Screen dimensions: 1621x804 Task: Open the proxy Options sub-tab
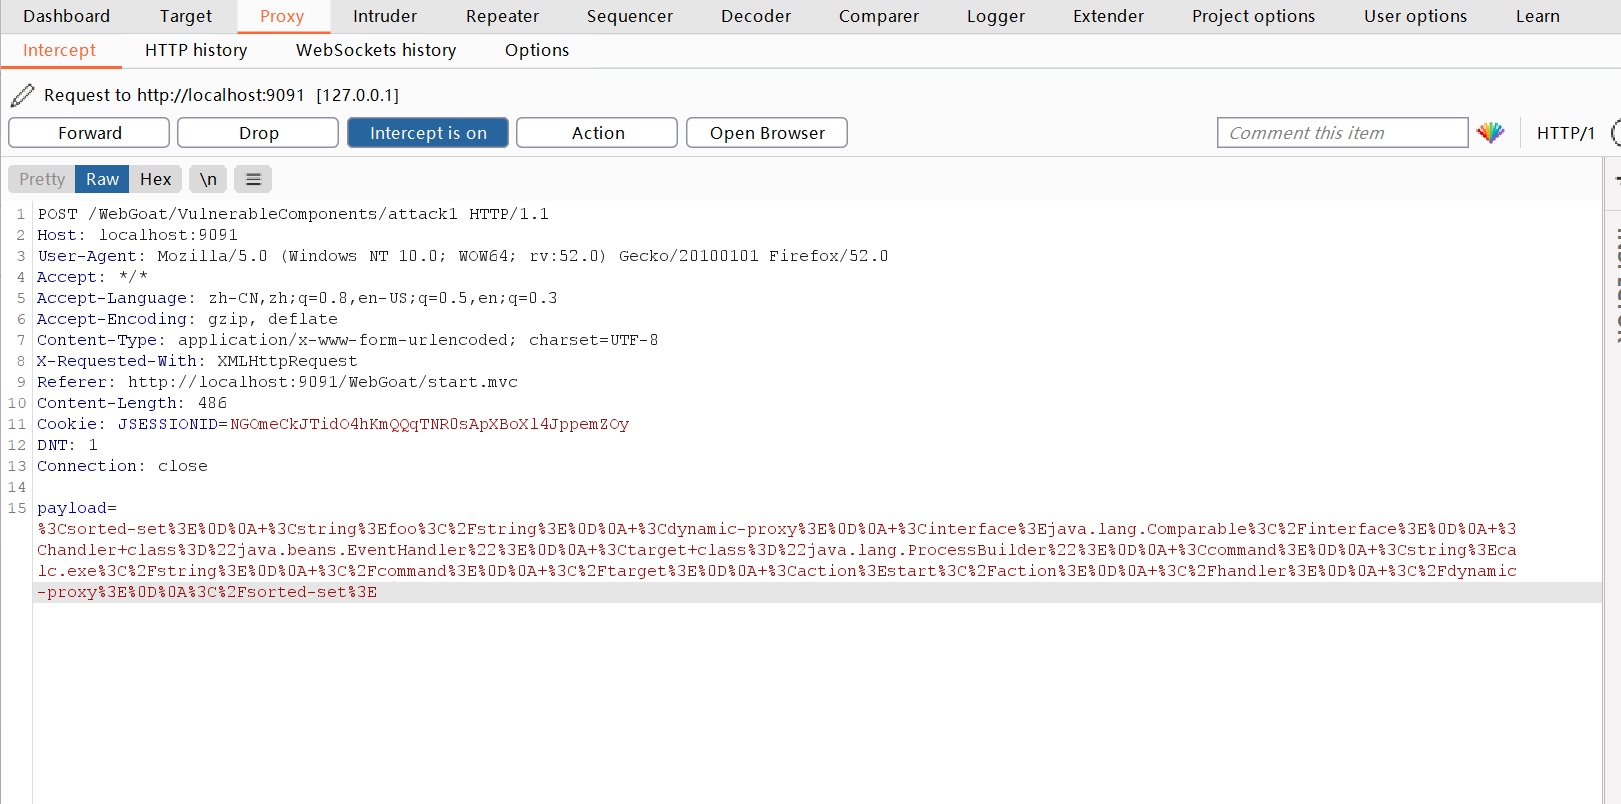pyautogui.click(x=537, y=50)
